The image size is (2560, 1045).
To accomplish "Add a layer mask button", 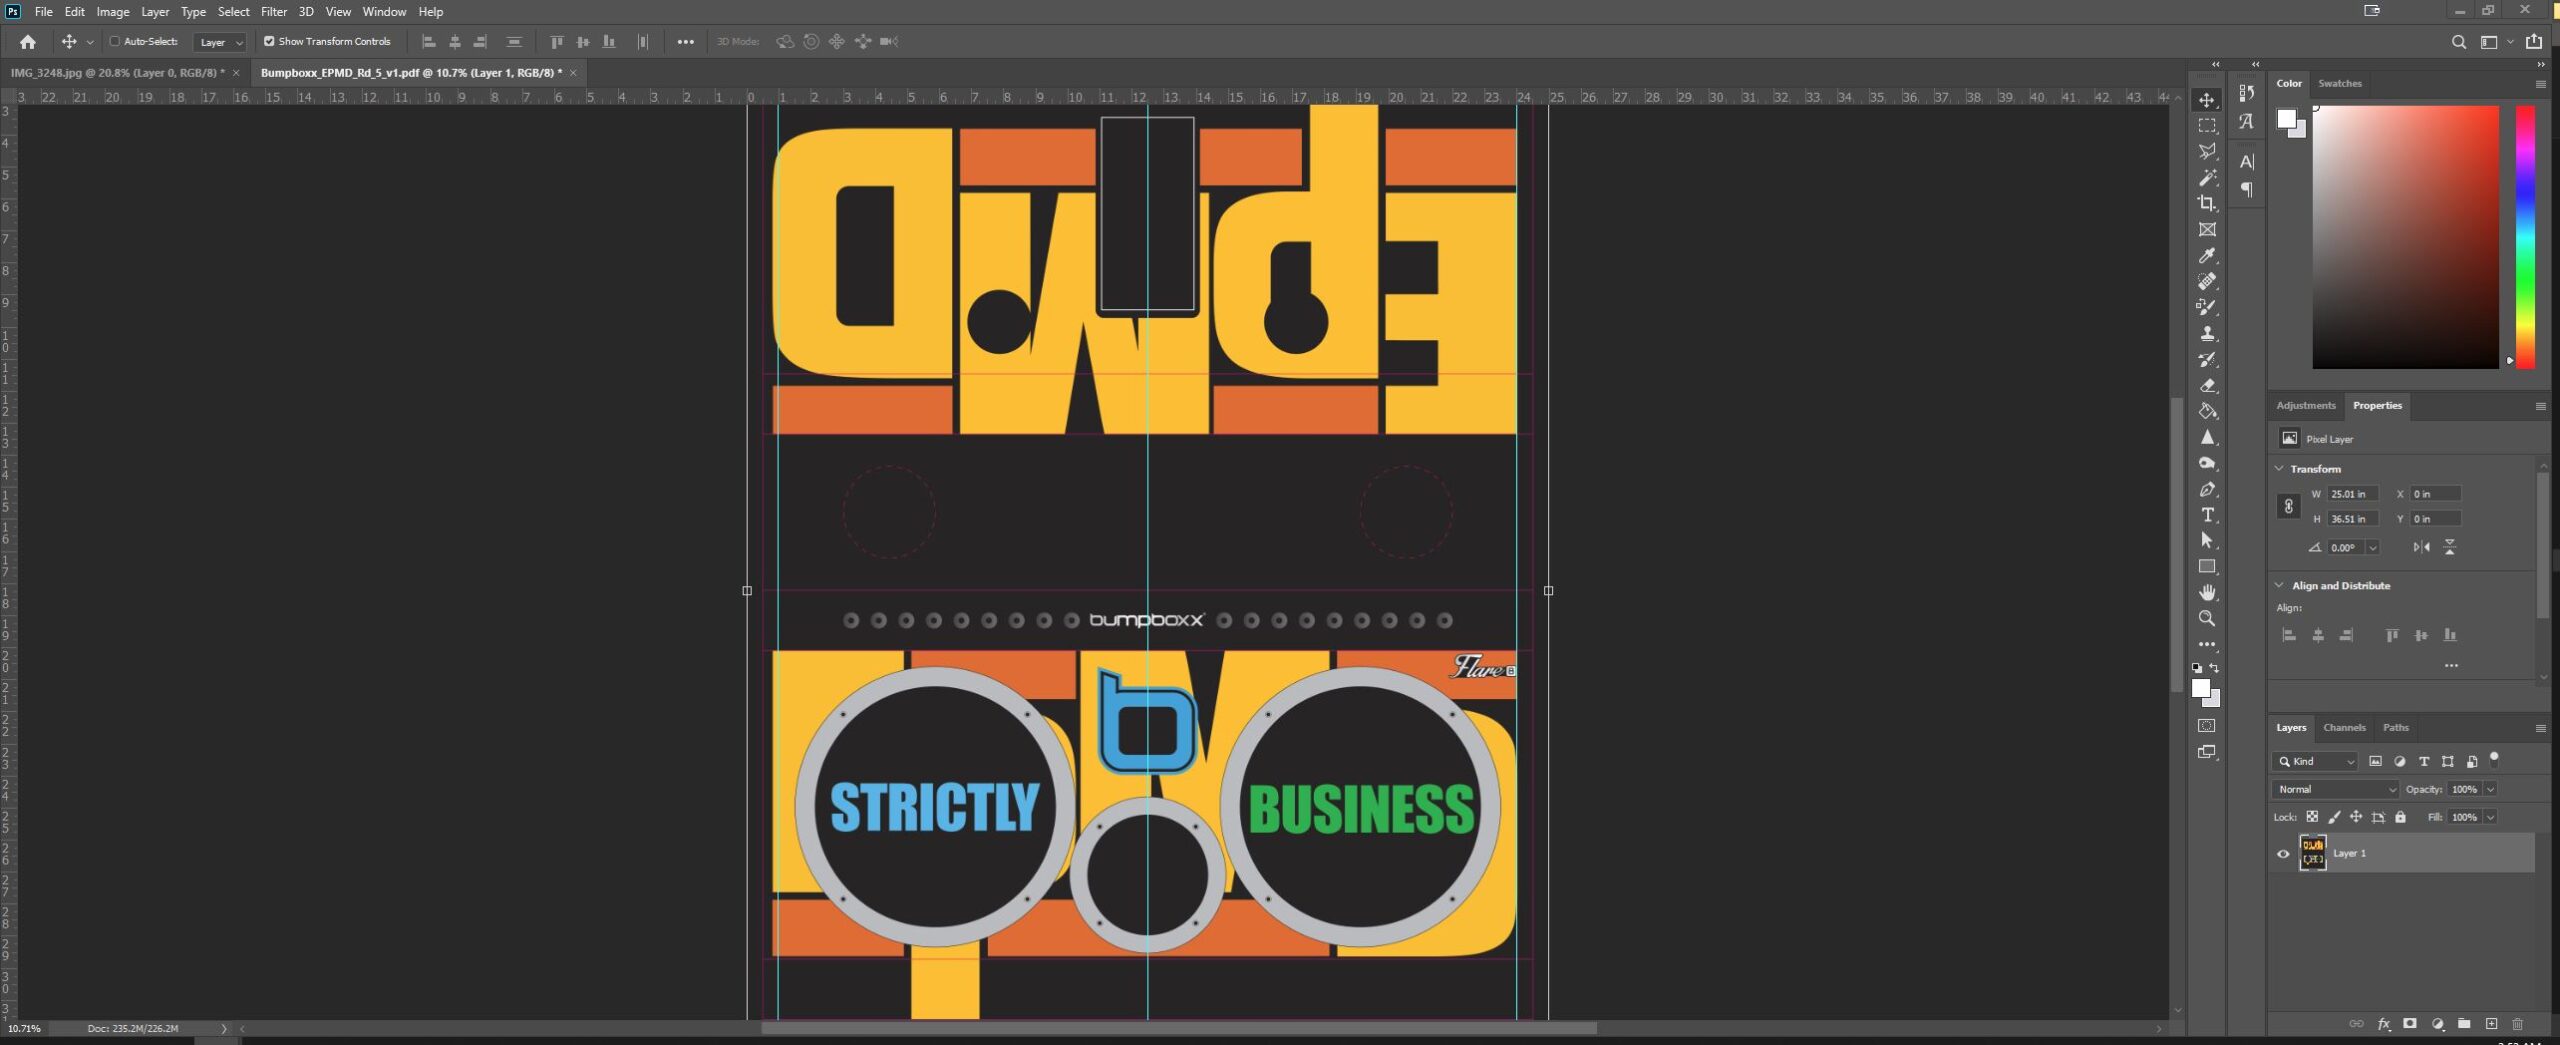I will click(x=2410, y=1024).
